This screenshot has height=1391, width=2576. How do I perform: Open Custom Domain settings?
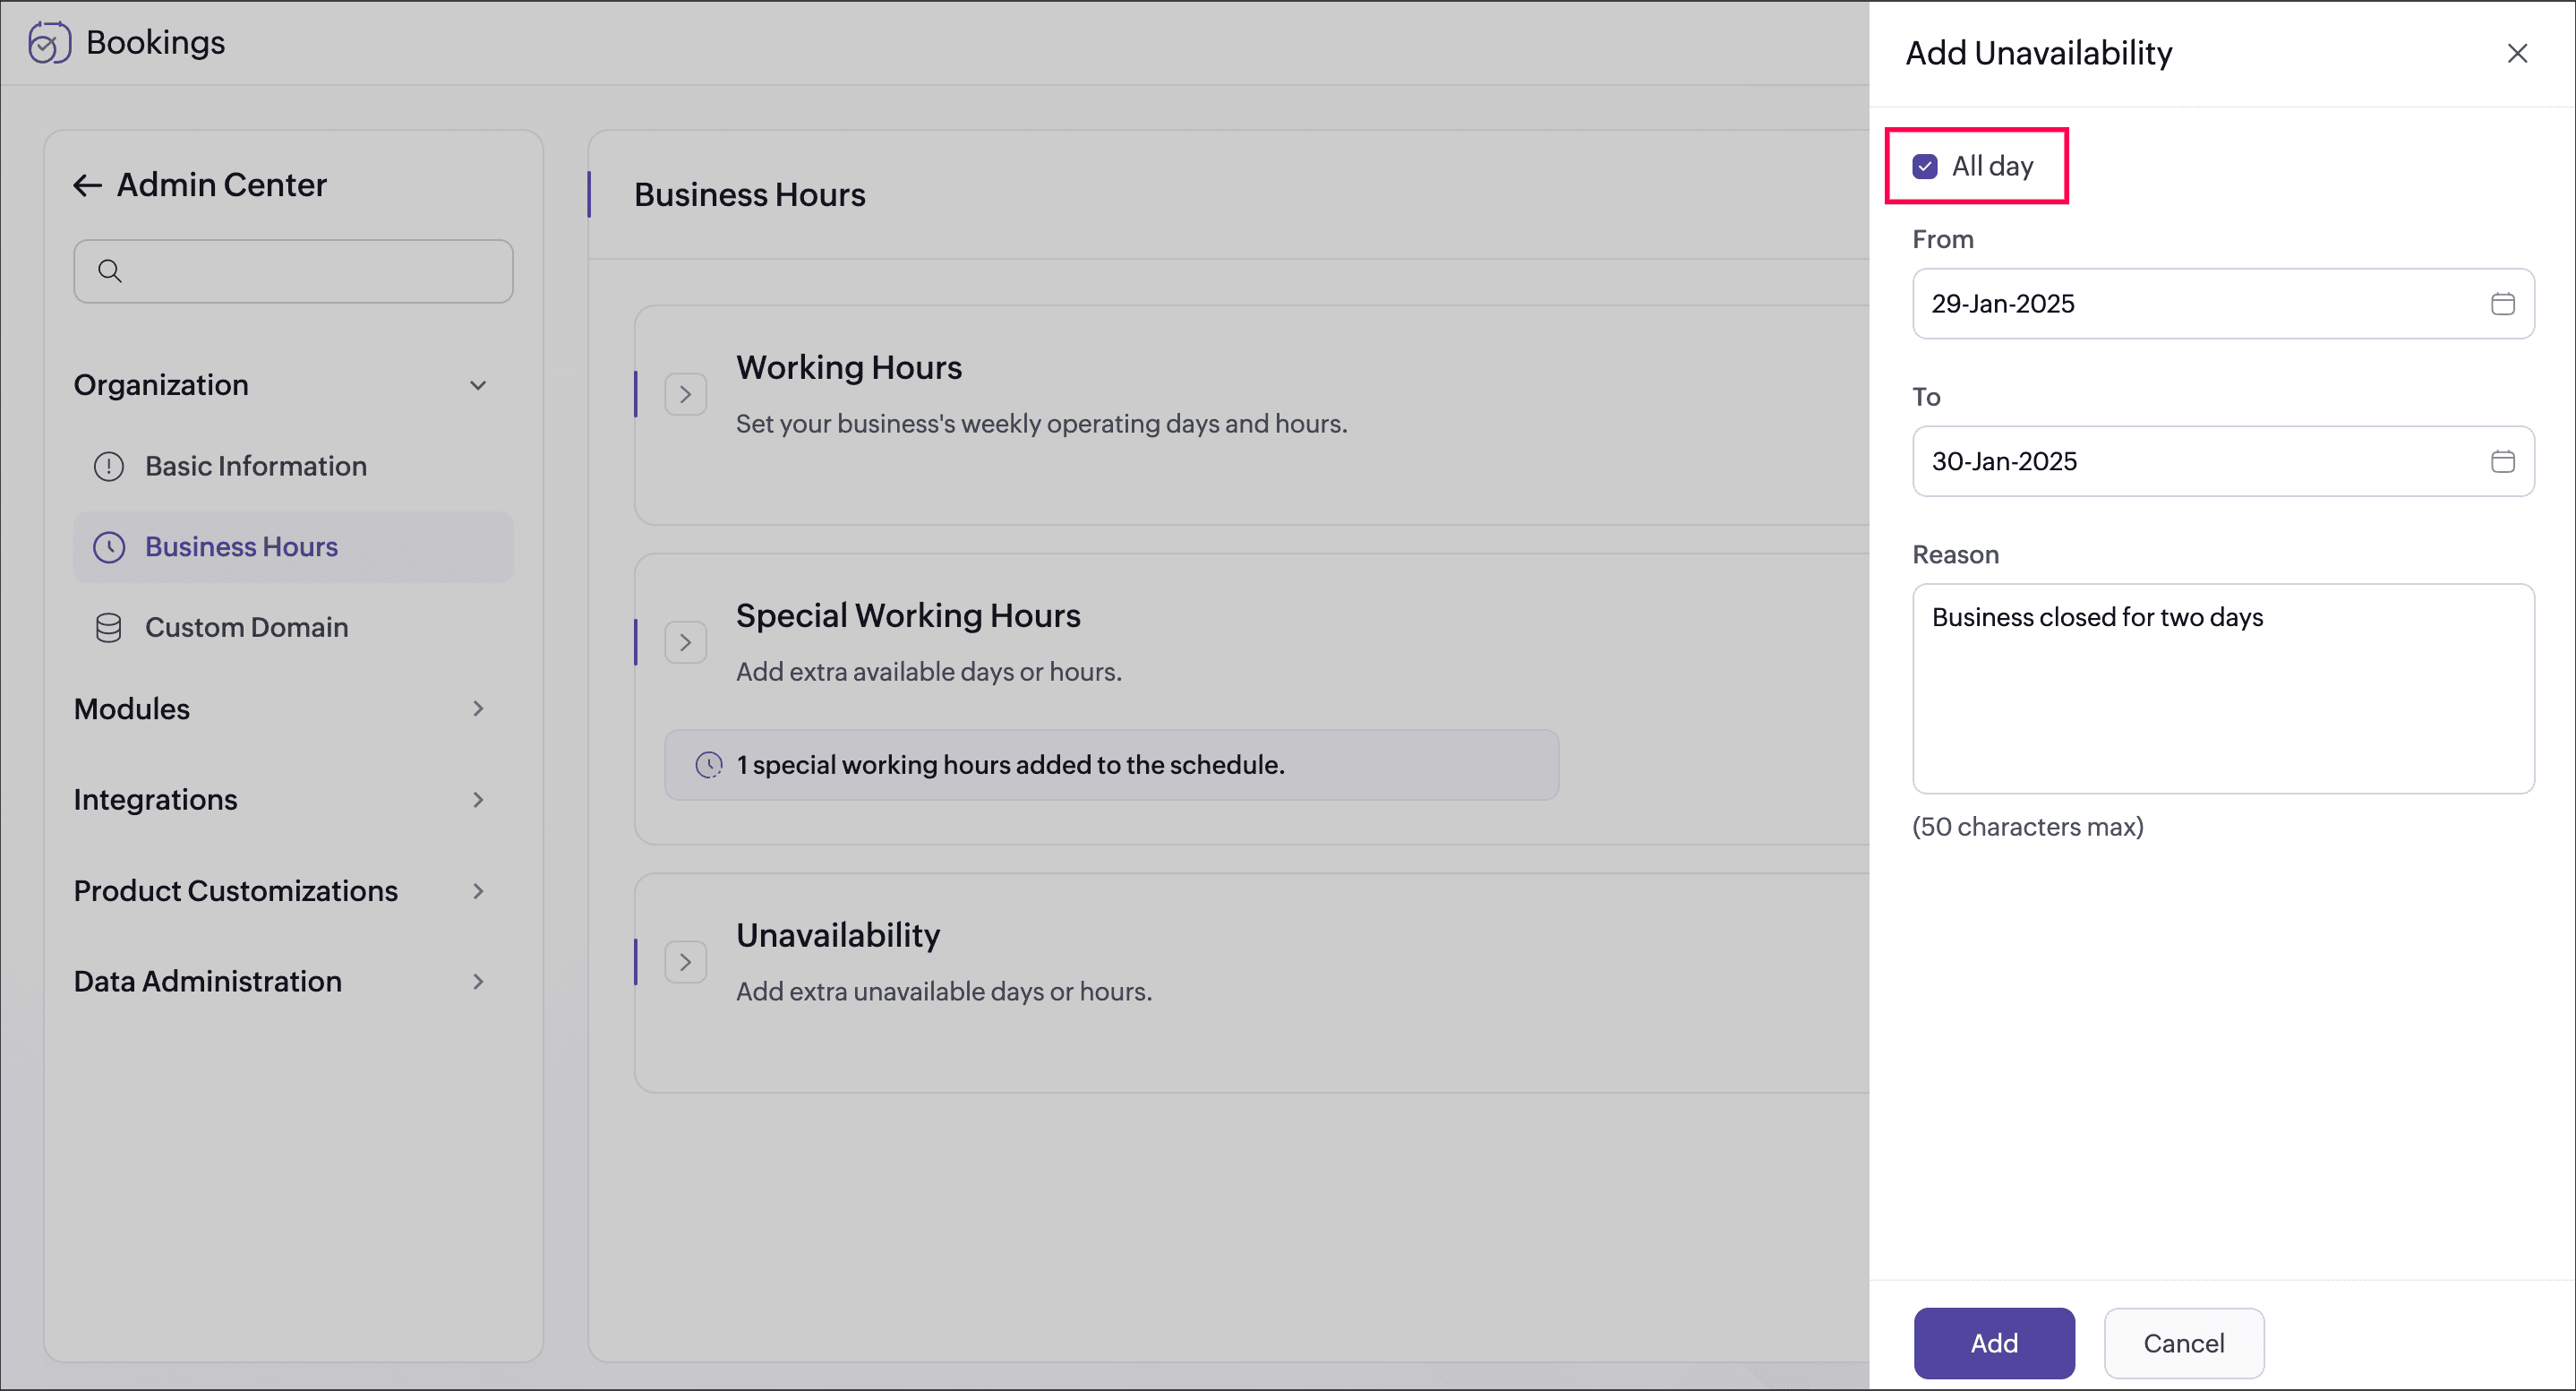[x=293, y=628]
